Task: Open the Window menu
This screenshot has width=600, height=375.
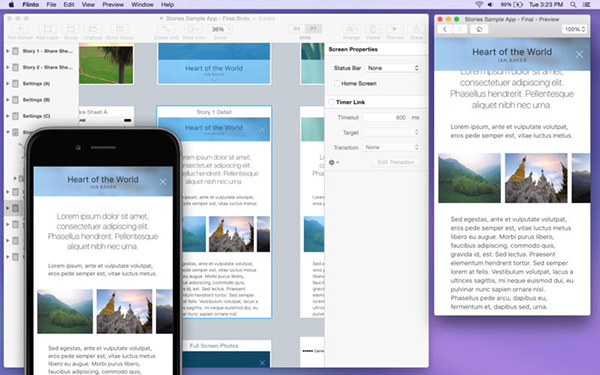Action: (142, 5)
